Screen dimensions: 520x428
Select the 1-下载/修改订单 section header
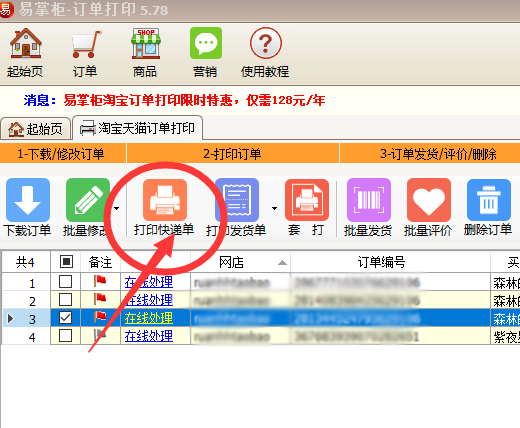(x=63, y=154)
